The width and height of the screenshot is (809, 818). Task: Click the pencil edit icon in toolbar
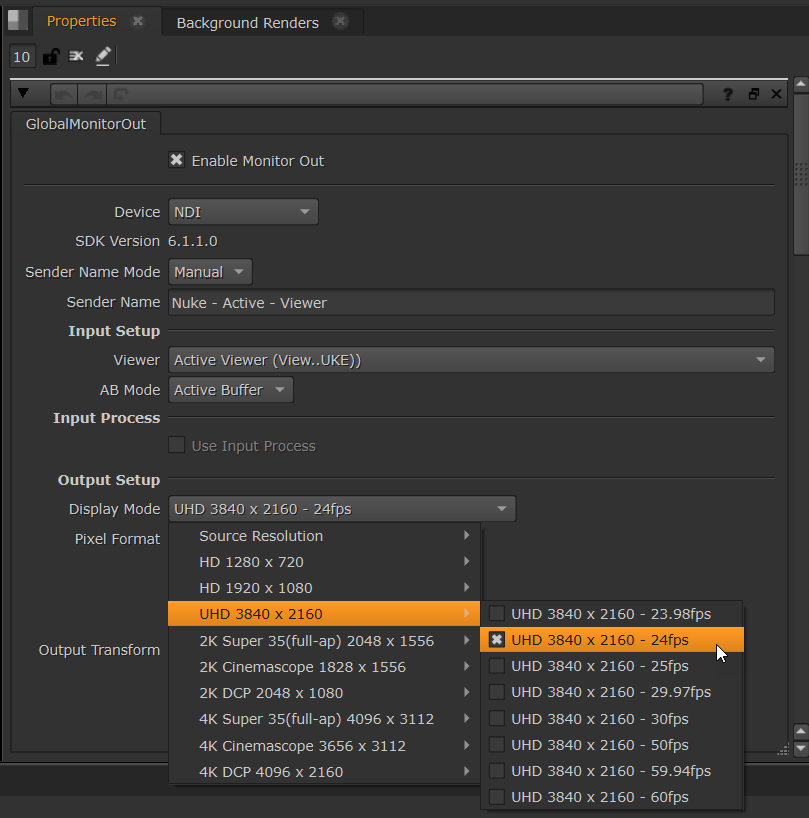coord(103,57)
